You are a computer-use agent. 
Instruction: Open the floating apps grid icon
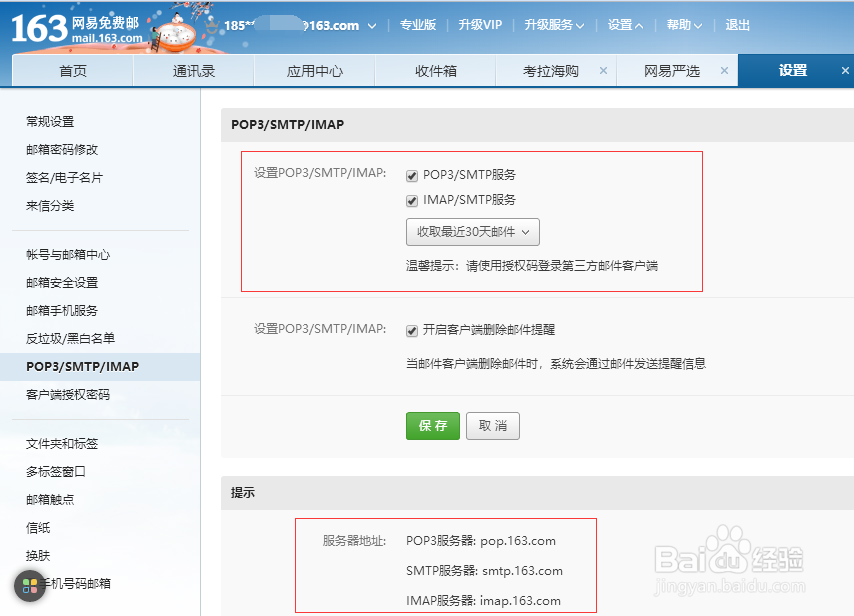30,586
